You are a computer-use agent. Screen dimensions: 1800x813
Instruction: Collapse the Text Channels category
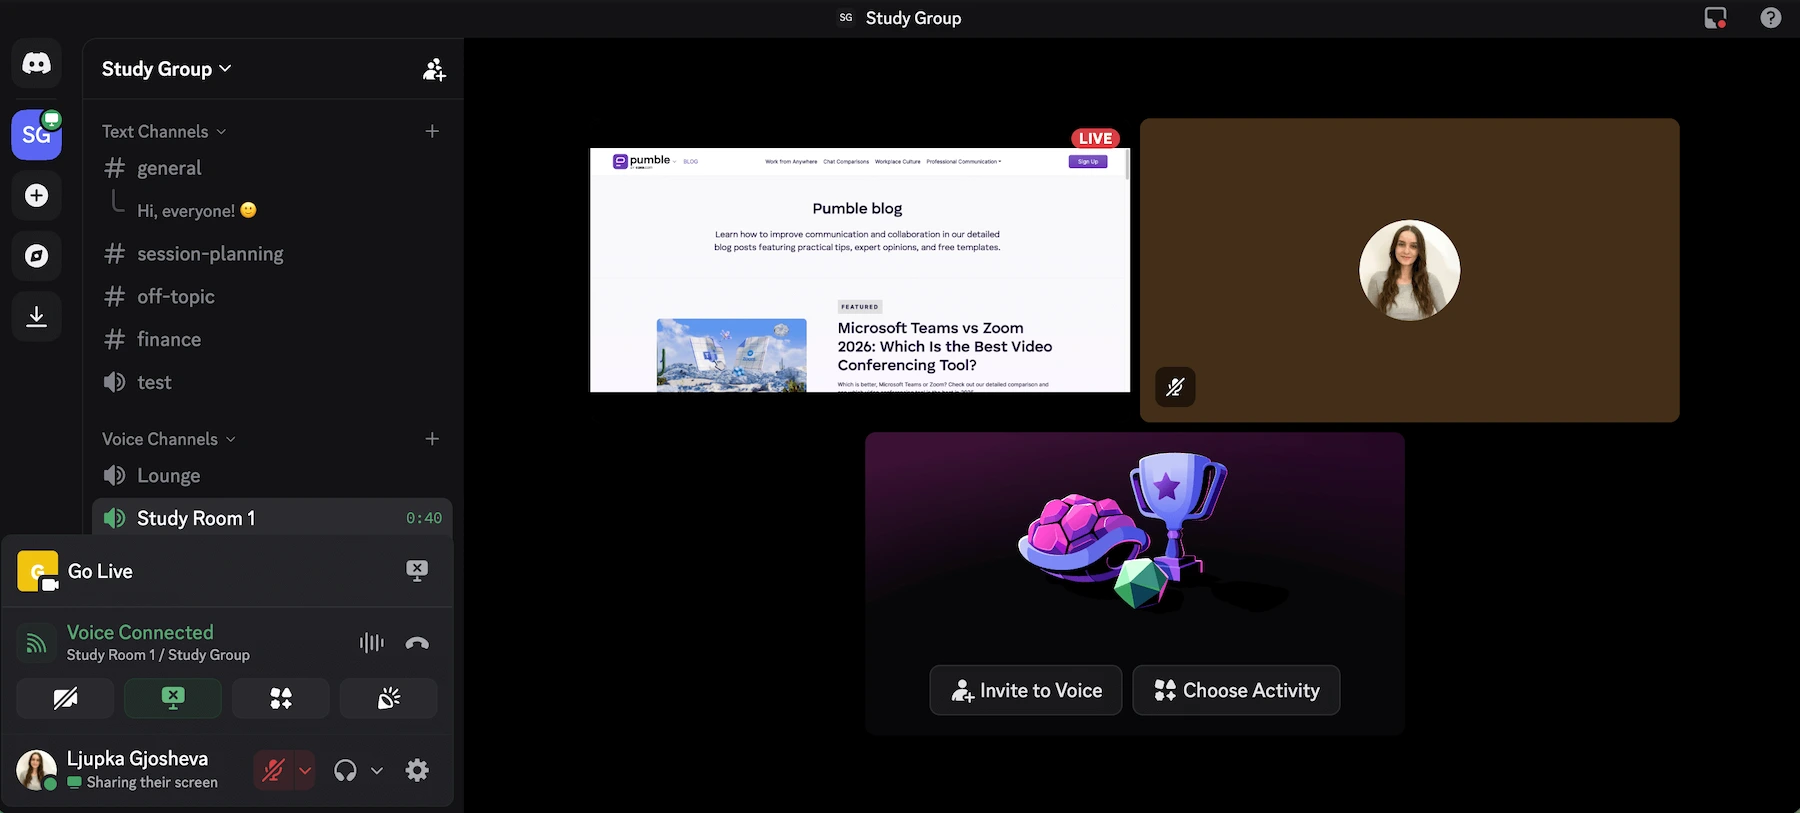(164, 131)
